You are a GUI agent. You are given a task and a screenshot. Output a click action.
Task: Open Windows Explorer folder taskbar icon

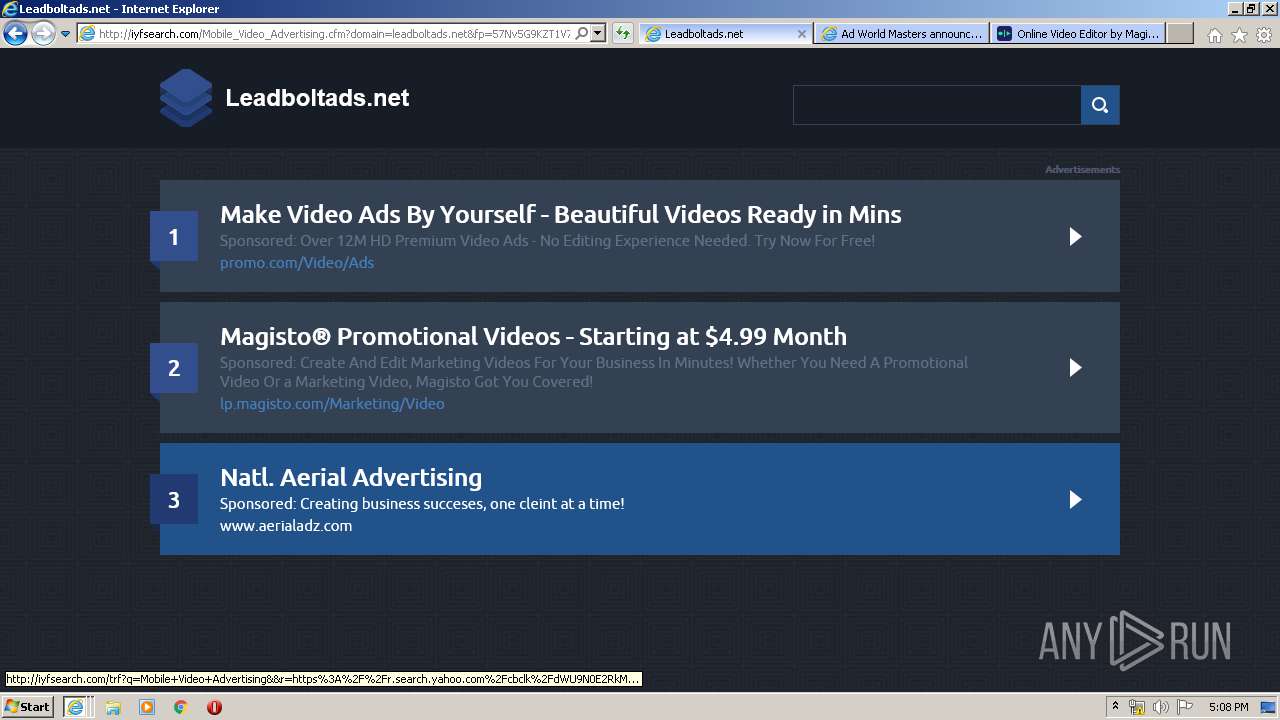(113, 707)
